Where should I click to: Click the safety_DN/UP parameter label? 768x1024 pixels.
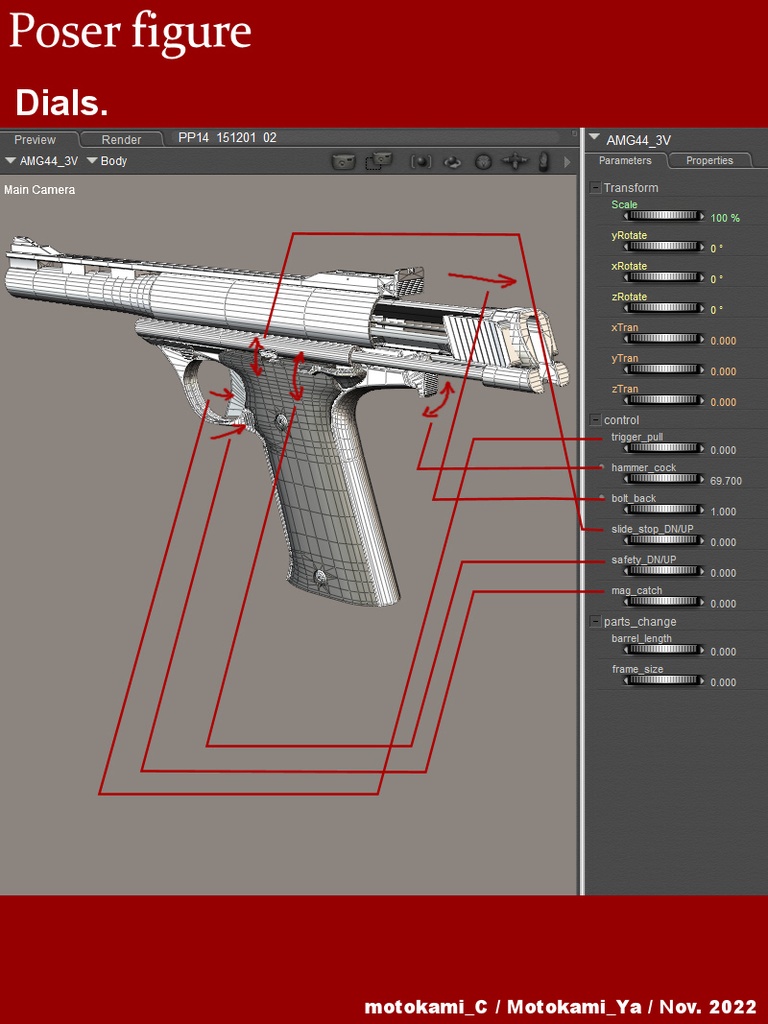click(643, 560)
